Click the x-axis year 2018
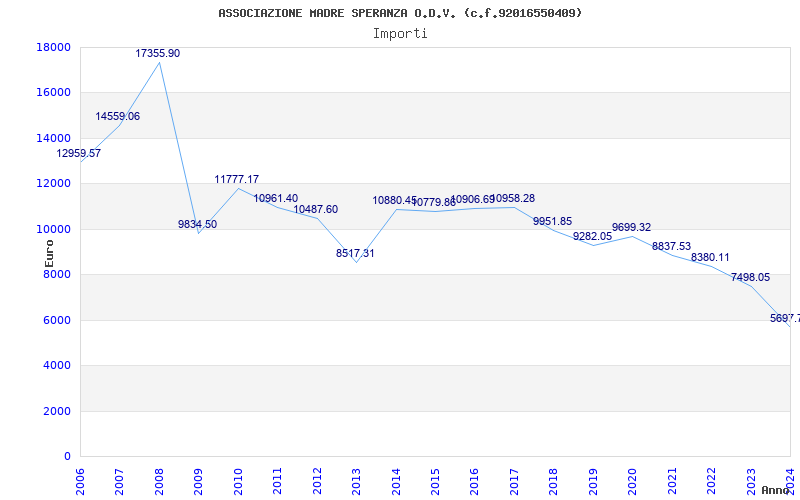 point(554,481)
